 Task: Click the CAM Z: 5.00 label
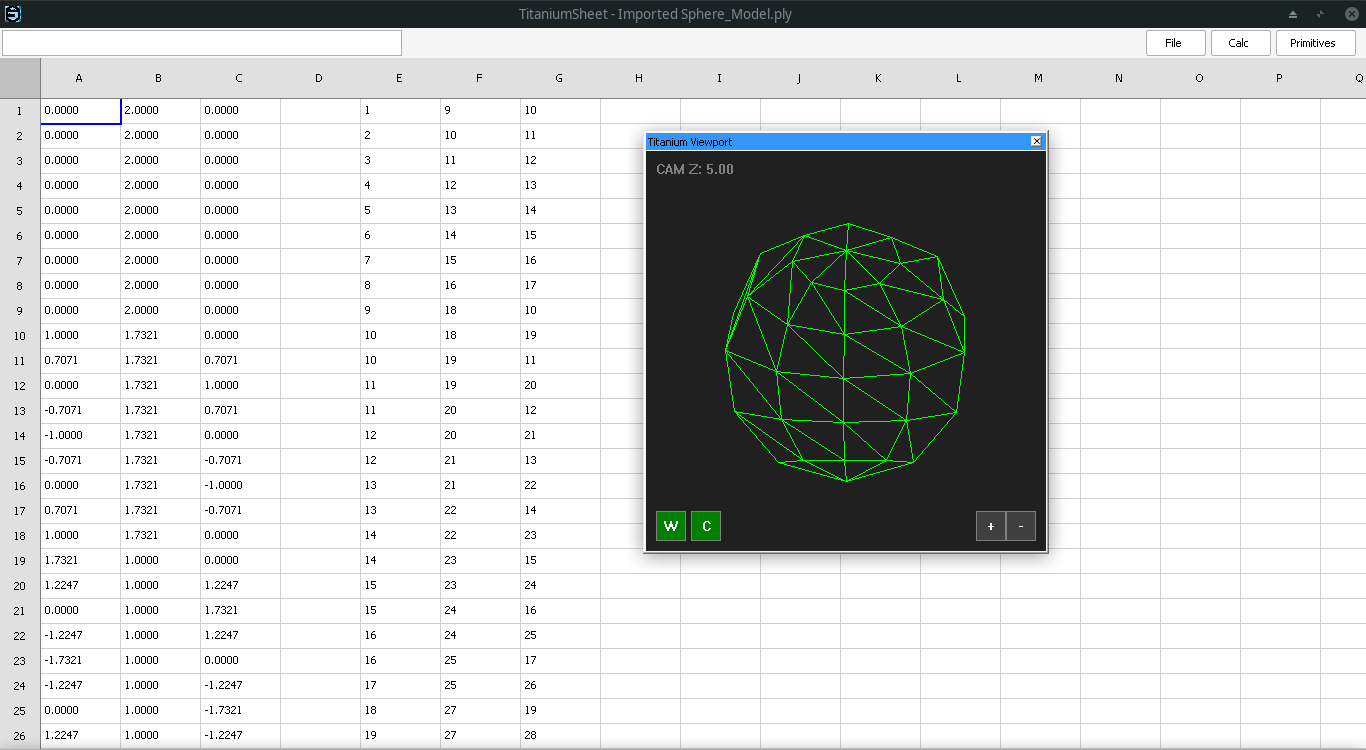[695, 169]
